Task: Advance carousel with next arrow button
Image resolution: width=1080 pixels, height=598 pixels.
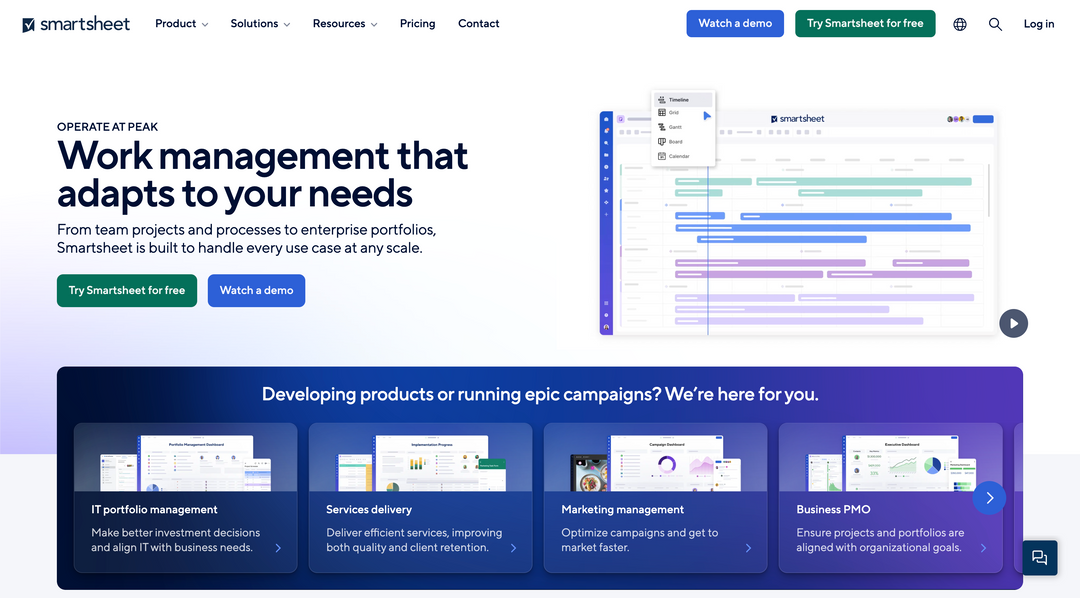Action: coord(989,497)
